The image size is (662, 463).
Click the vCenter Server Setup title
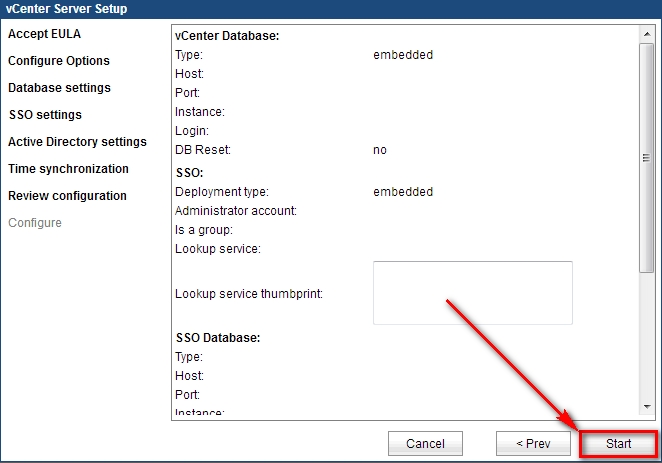tap(66, 9)
